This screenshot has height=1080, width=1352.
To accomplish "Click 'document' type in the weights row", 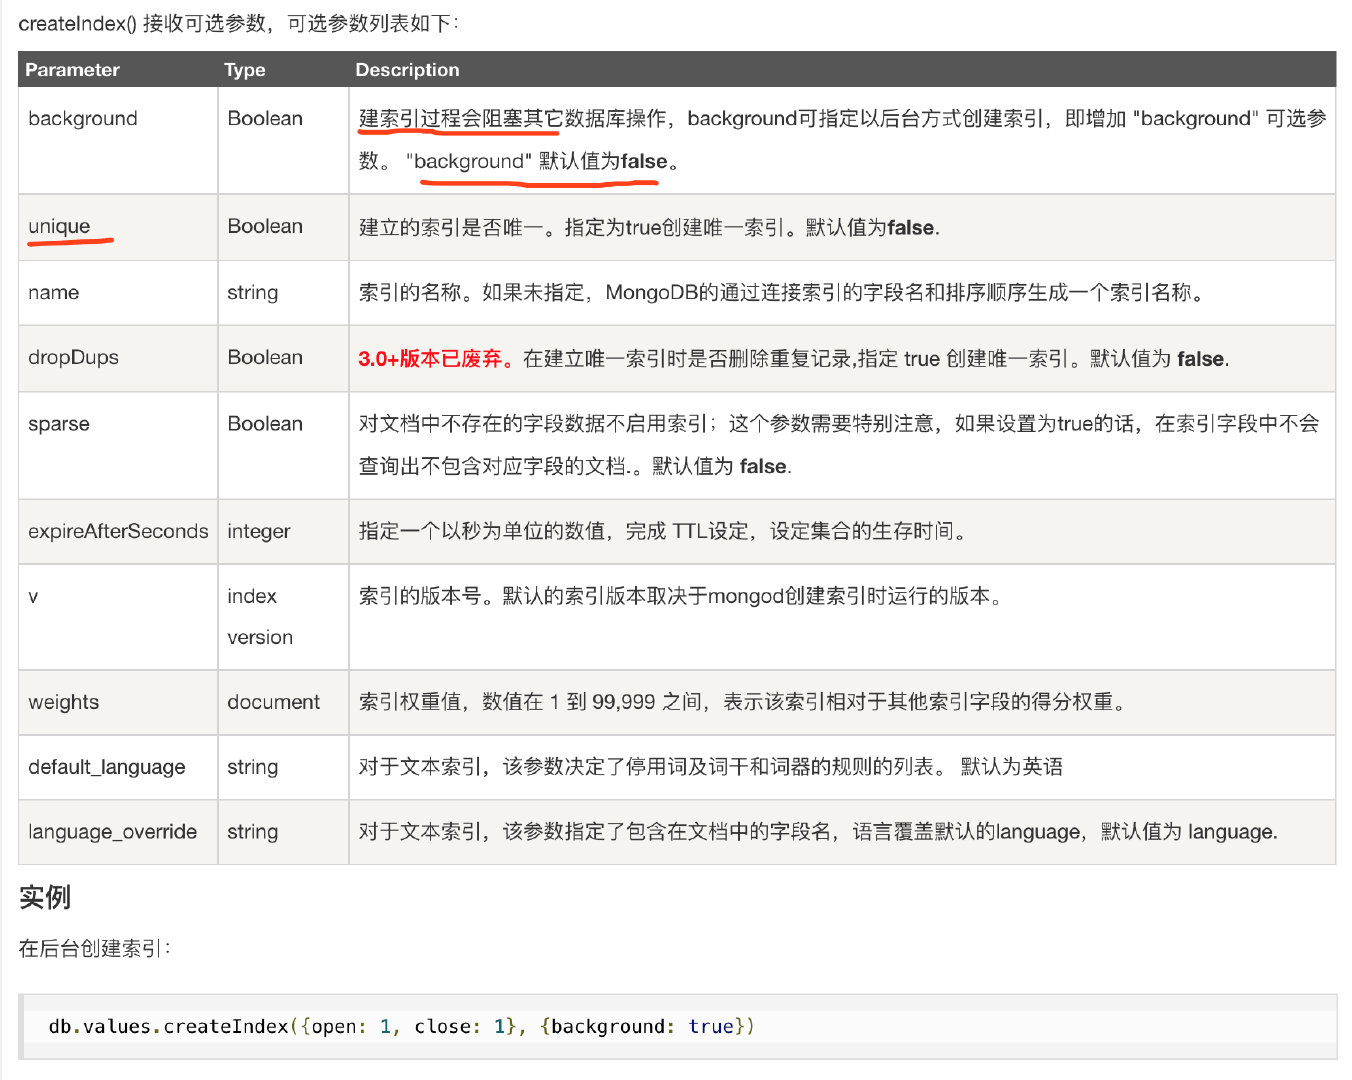I will (x=274, y=702).
